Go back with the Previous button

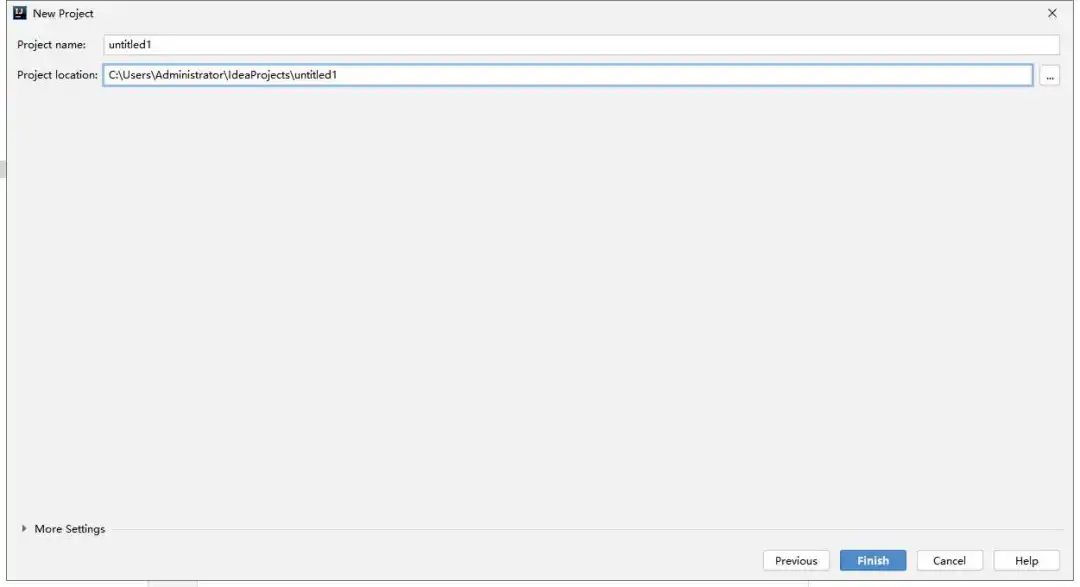tap(795, 561)
